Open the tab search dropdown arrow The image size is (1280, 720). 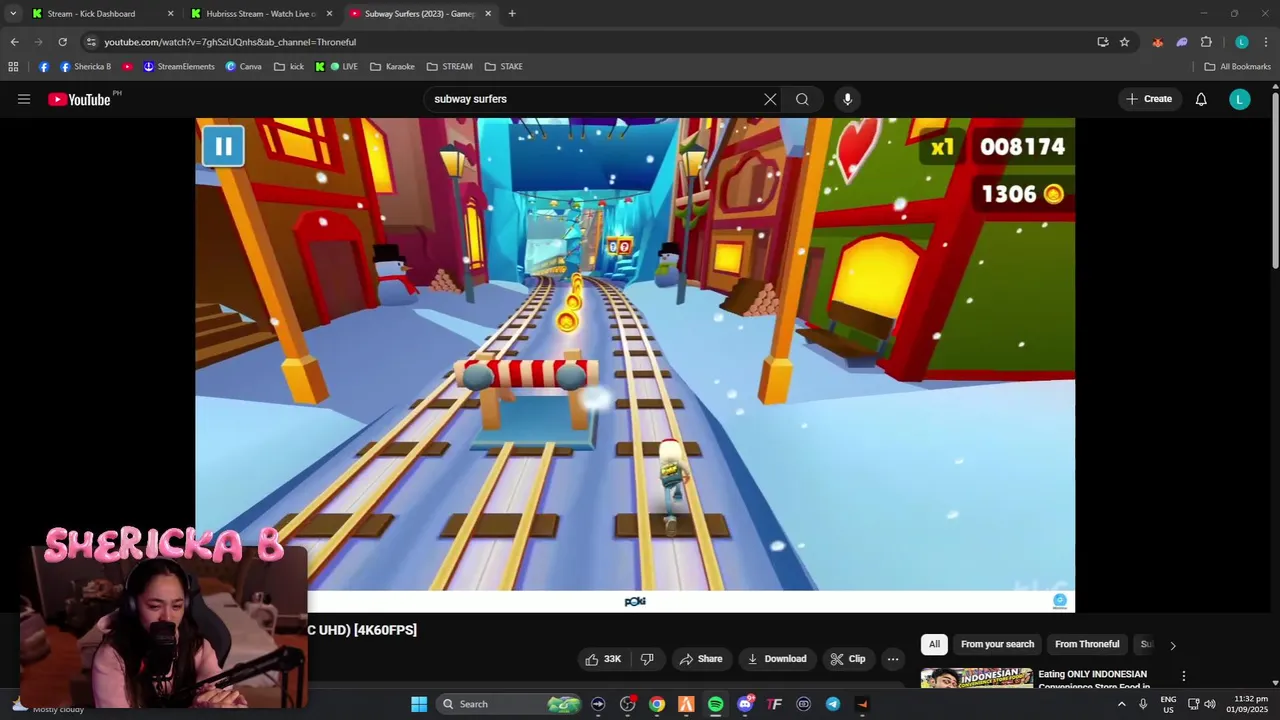pos(13,14)
